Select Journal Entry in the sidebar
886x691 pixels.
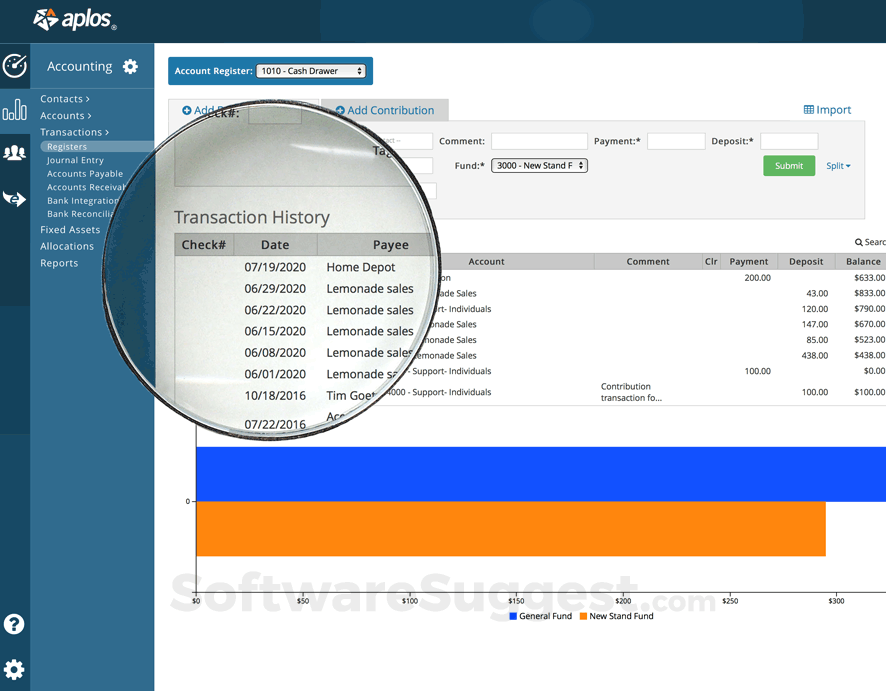76,159
